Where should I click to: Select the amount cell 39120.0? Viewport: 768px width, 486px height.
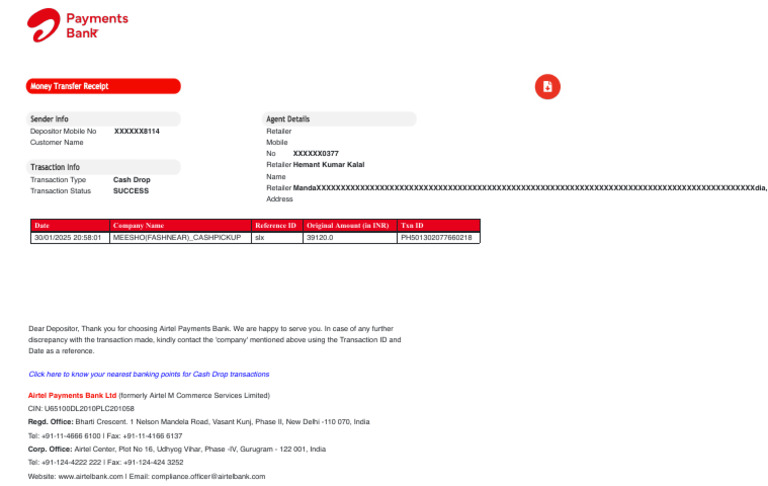350,238
